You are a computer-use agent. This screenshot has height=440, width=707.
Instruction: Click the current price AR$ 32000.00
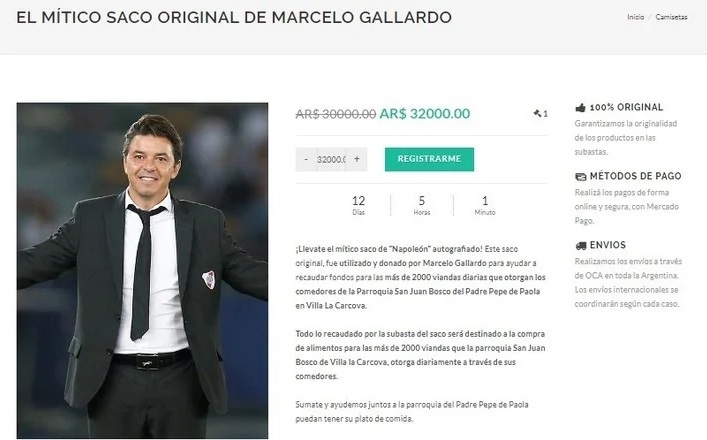tap(425, 114)
